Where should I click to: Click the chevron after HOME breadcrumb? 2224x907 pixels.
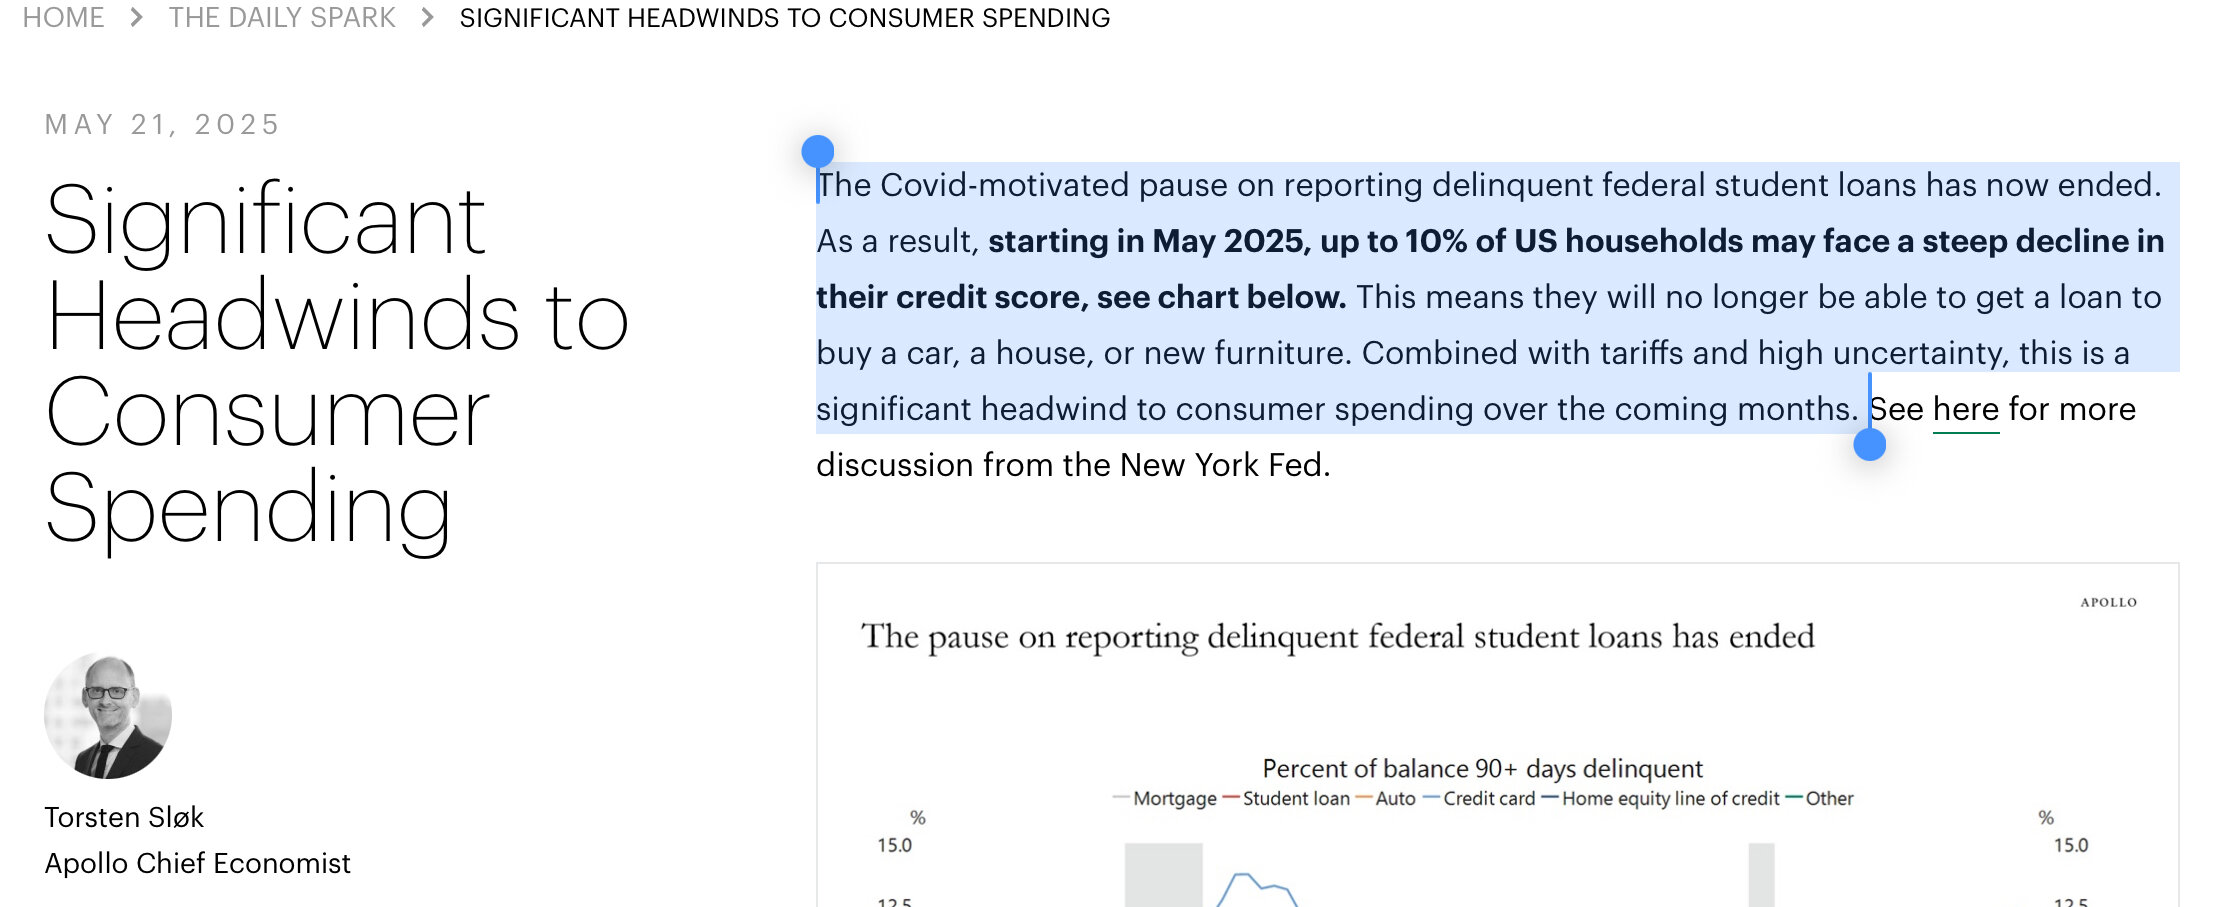137,18
